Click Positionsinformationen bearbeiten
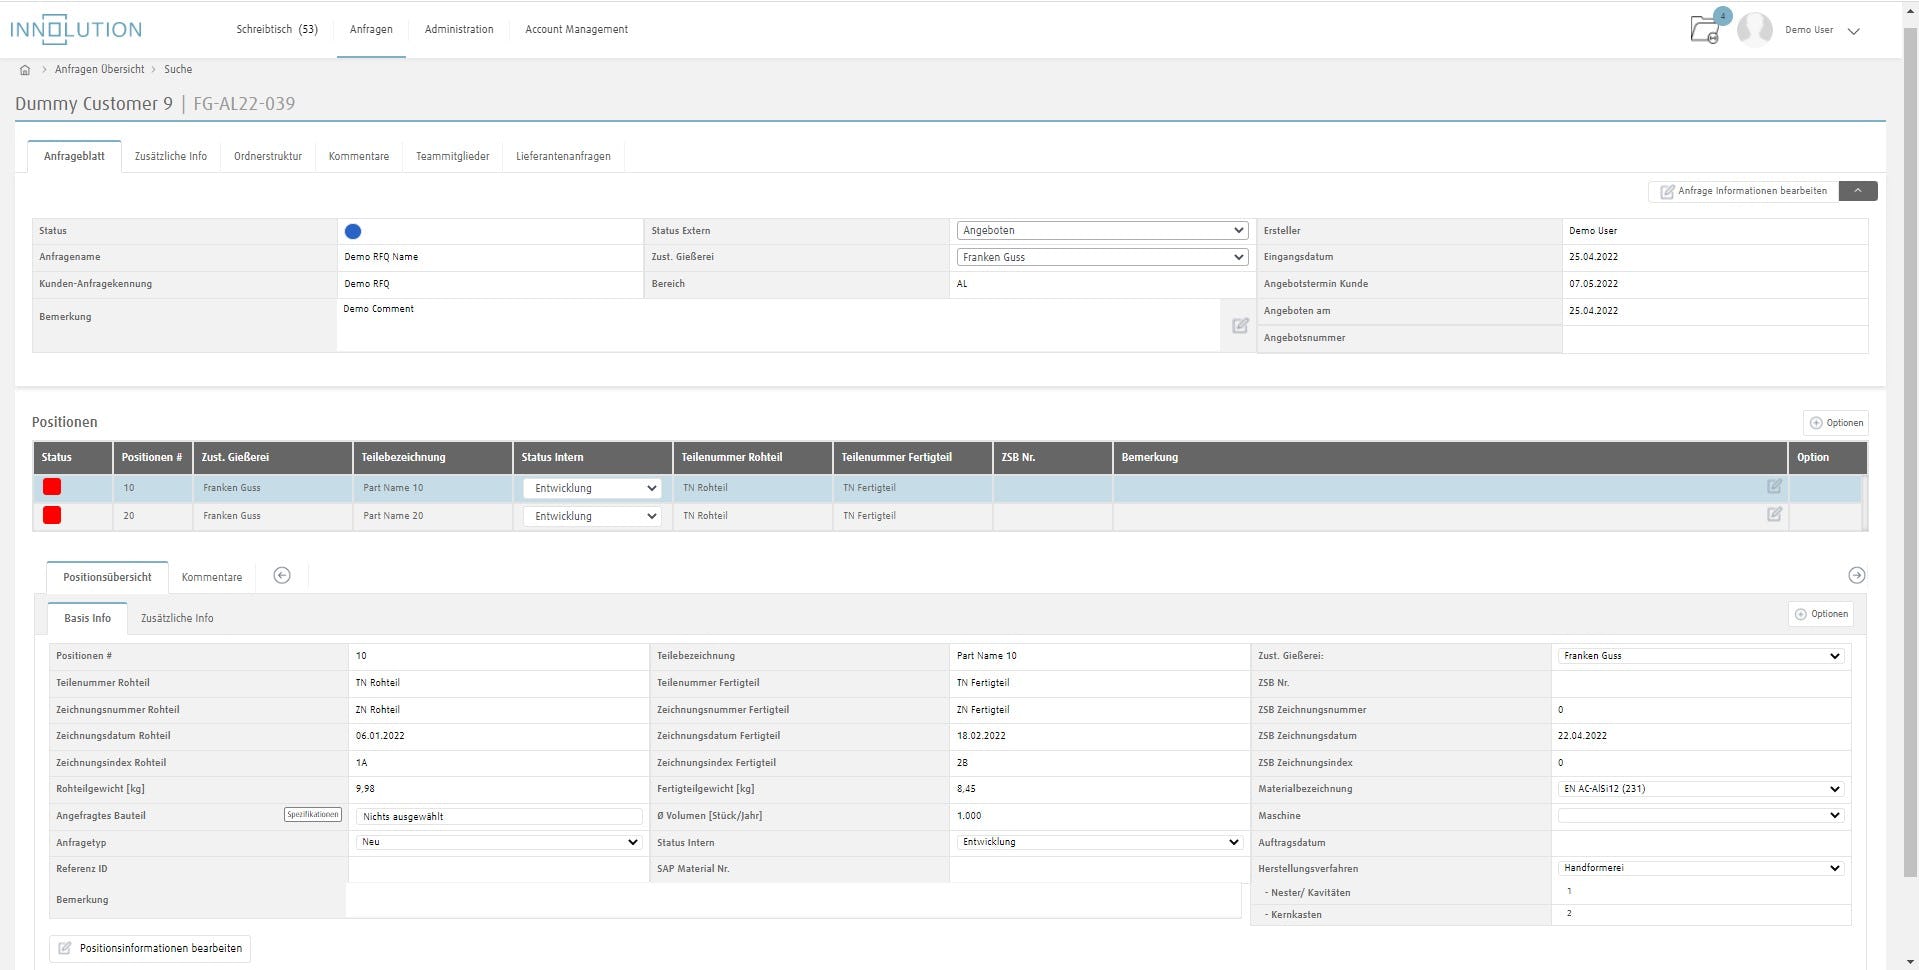The height and width of the screenshot is (970, 1919). (149, 948)
